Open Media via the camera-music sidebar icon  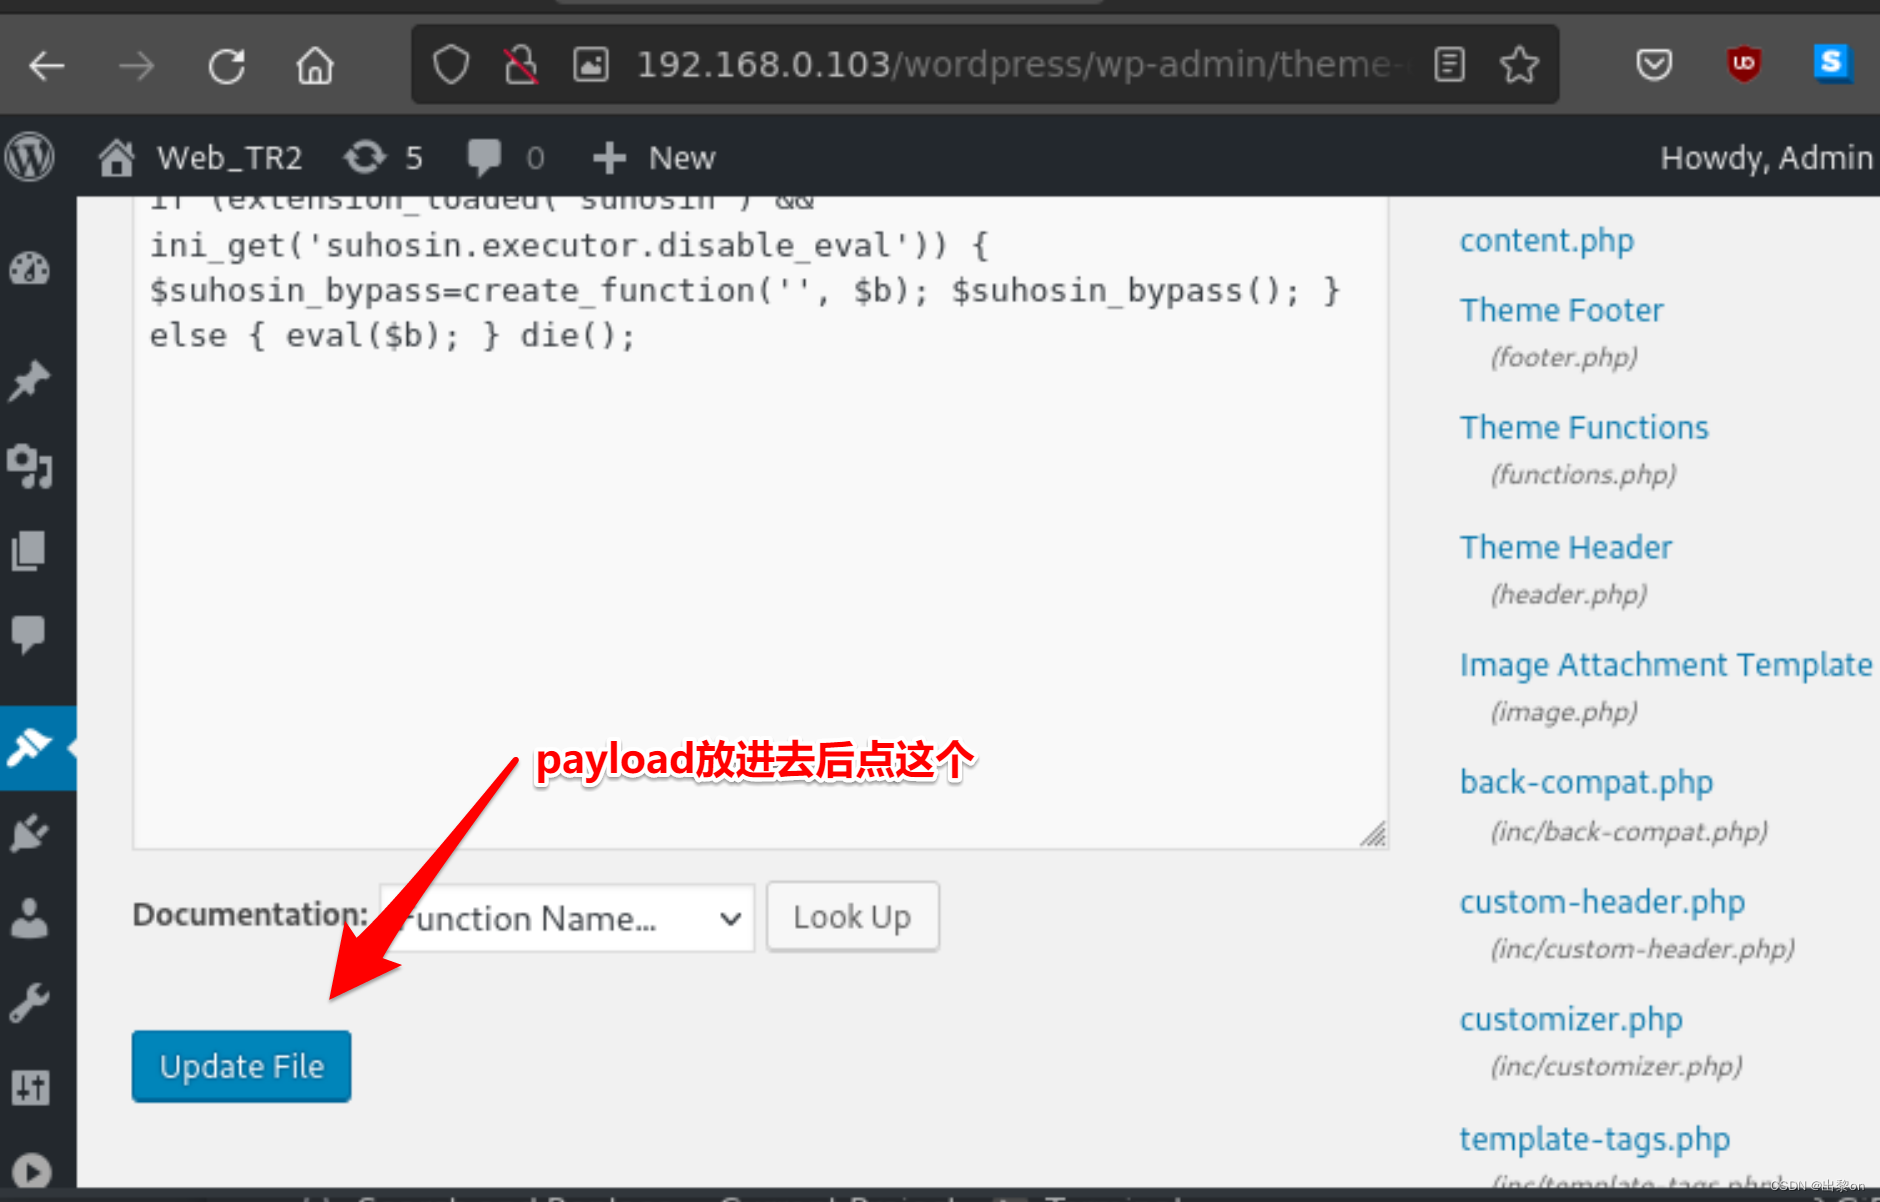coord(29,465)
